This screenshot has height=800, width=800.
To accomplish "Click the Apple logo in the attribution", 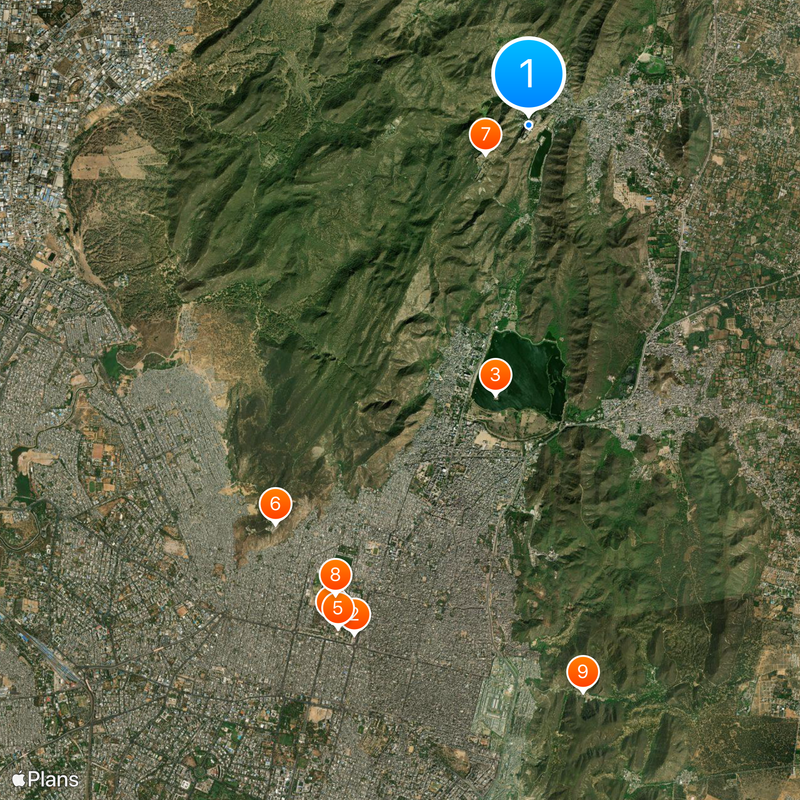I will 19,778.
